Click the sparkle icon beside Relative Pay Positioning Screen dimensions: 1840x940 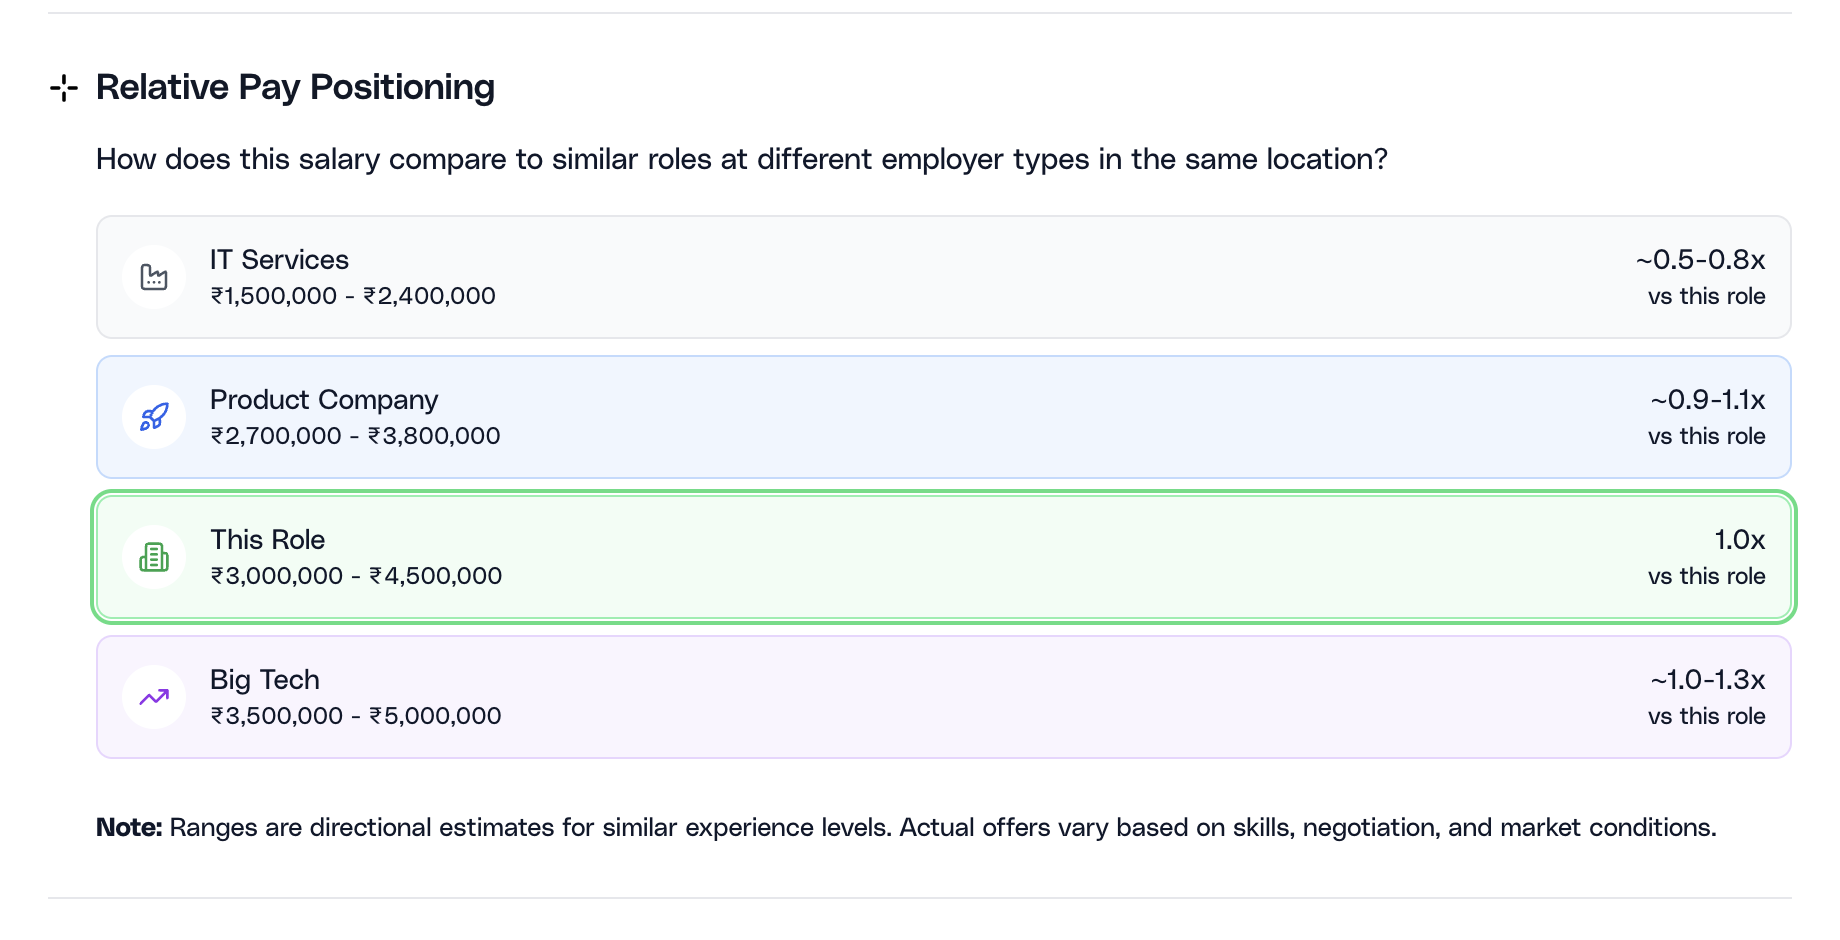click(64, 88)
